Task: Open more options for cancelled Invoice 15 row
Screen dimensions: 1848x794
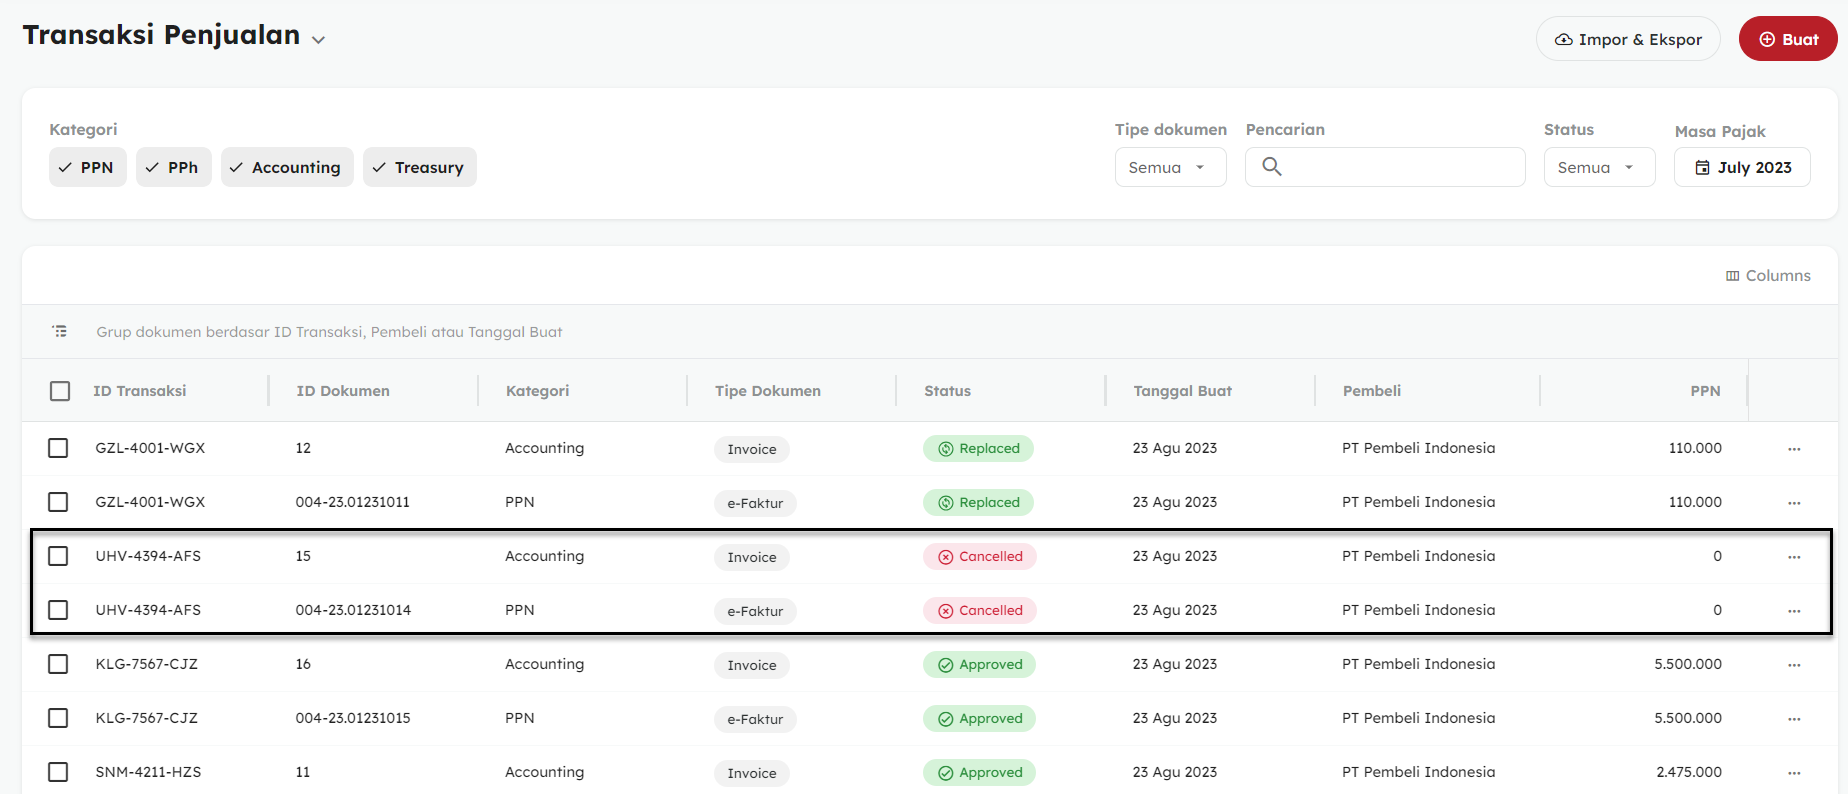Action: click(1794, 557)
